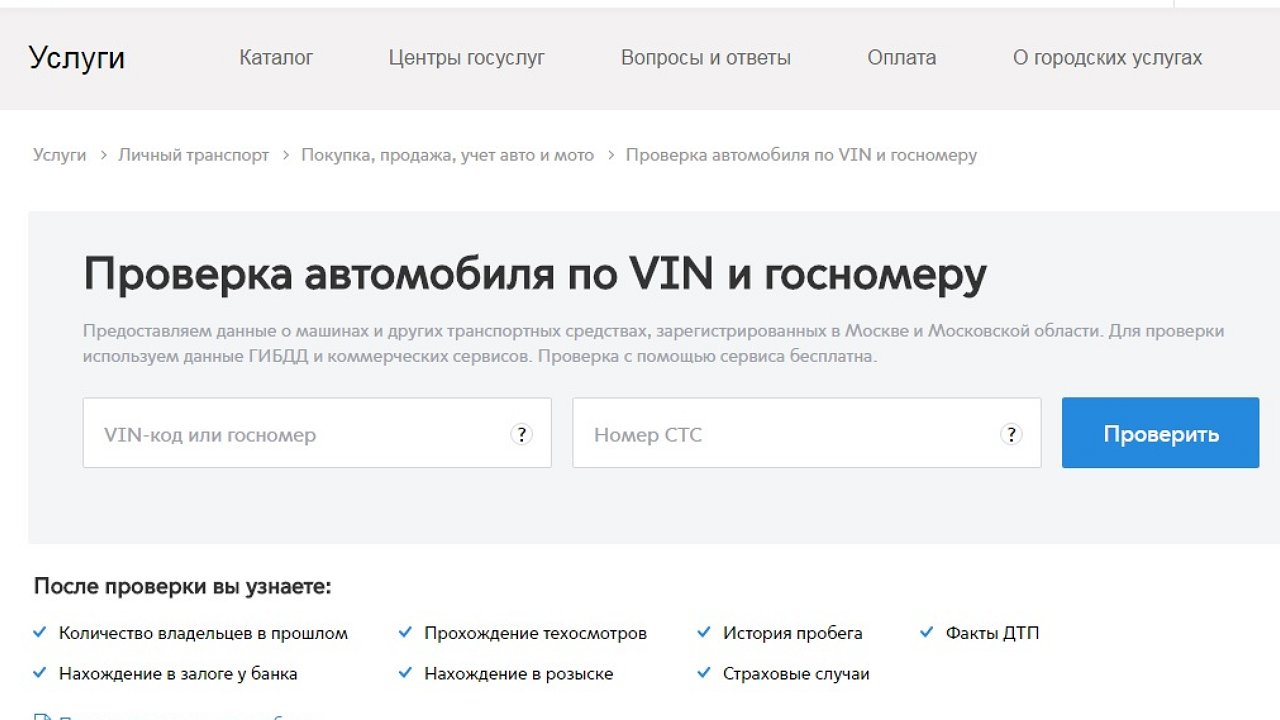1280x720 pixels.
Task: Click the question mark in Номер СТС field
Action: [1011, 434]
